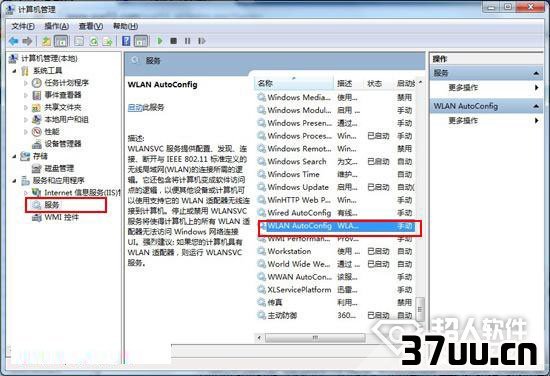This screenshot has height=376, width=550.
Task: Click the blue Help question mark icon
Action: click(126, 41)
